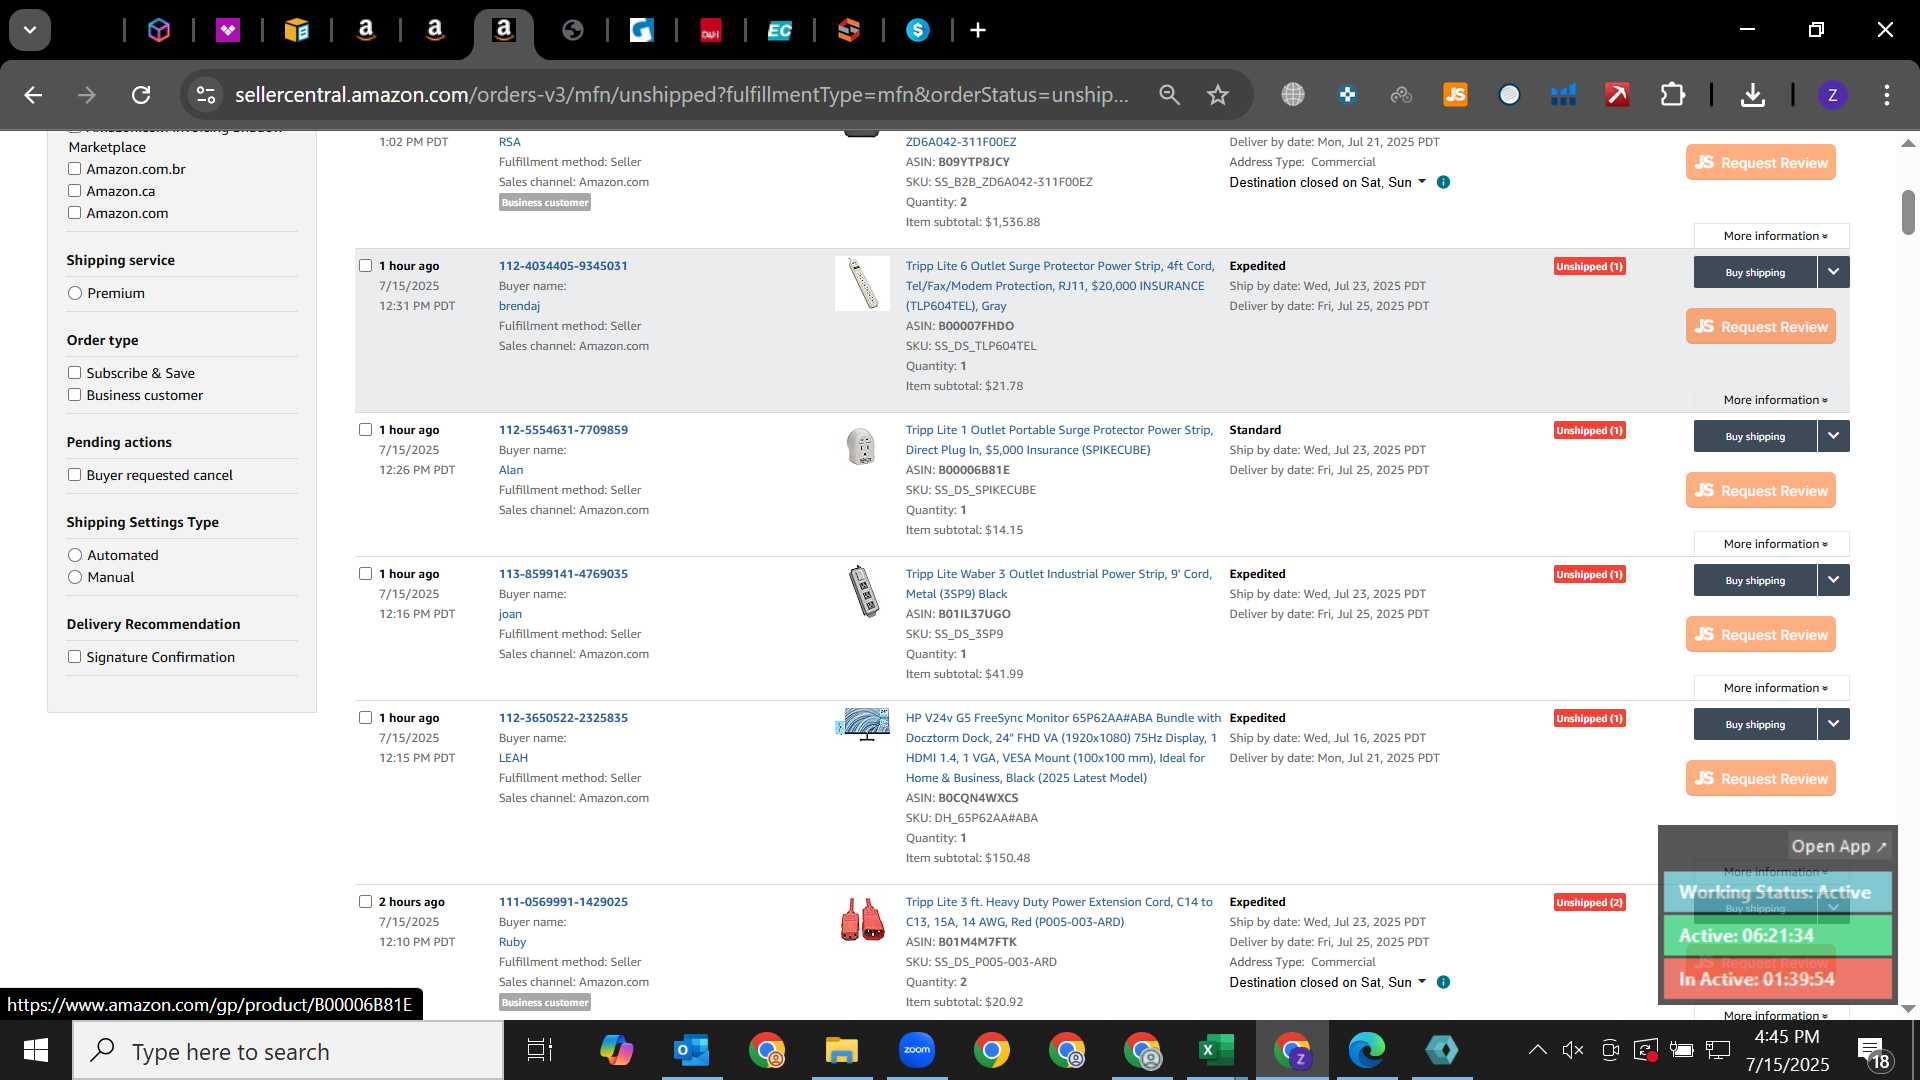Viewport: 1920px width, 1080px height.
Task: Open the orange JS extension icon
Action: tap(1455, 95)
